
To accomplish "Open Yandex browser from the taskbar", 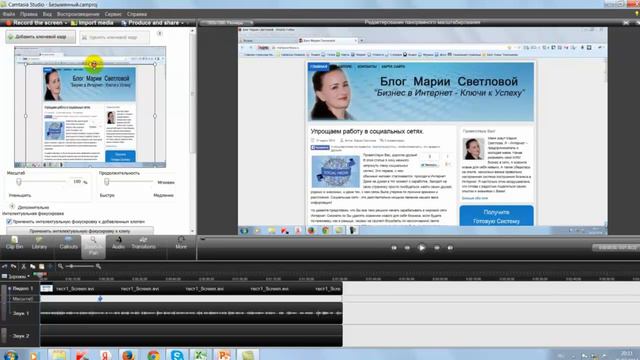I will click(x=105, y=356).
